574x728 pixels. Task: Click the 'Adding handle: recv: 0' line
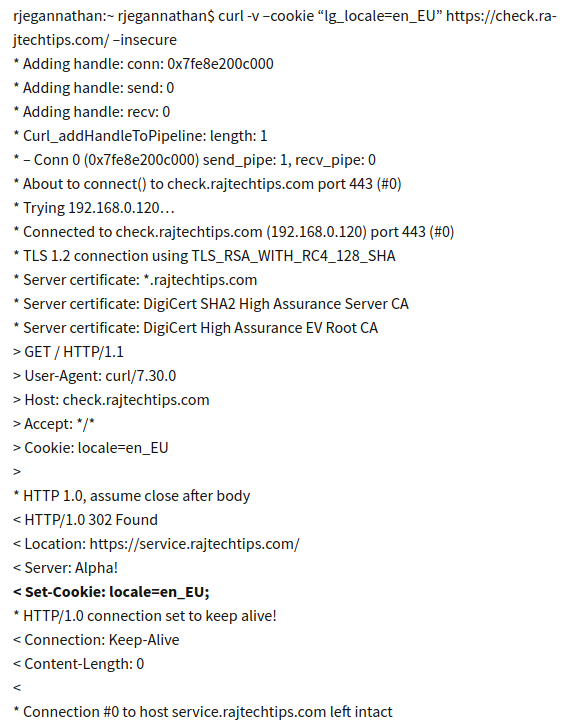click(92, 112)
